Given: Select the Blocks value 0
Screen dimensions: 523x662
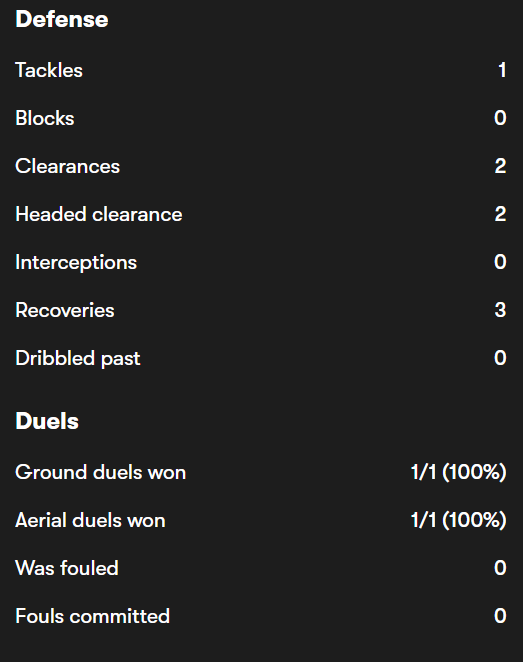Looking at the screenshot, I should (x=500, y=118).
